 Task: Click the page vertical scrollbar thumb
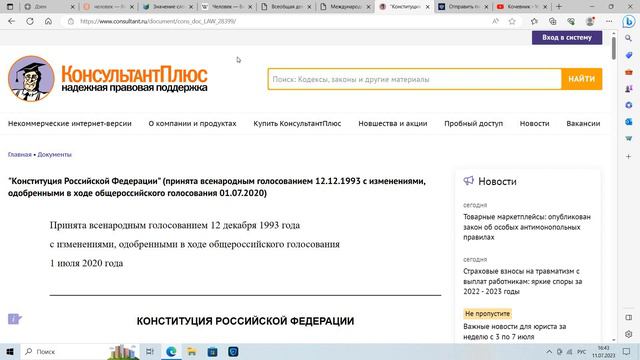click(x=614, y=48)
